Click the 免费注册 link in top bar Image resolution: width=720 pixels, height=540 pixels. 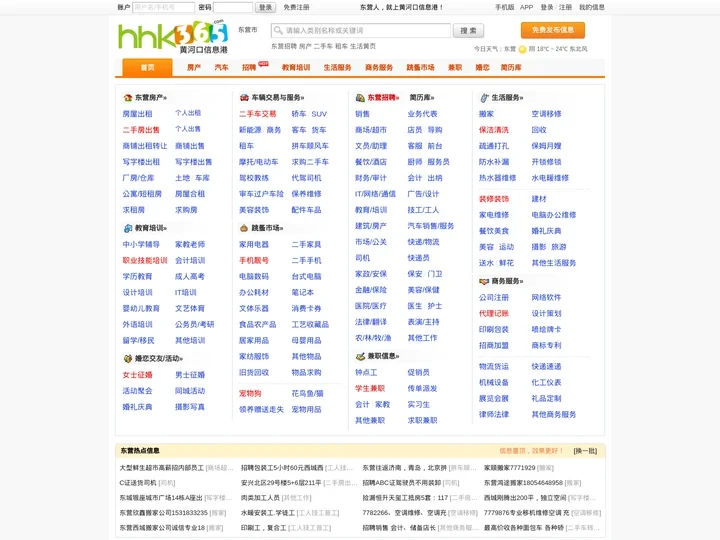pyautogui.click(x=296, y=7)
